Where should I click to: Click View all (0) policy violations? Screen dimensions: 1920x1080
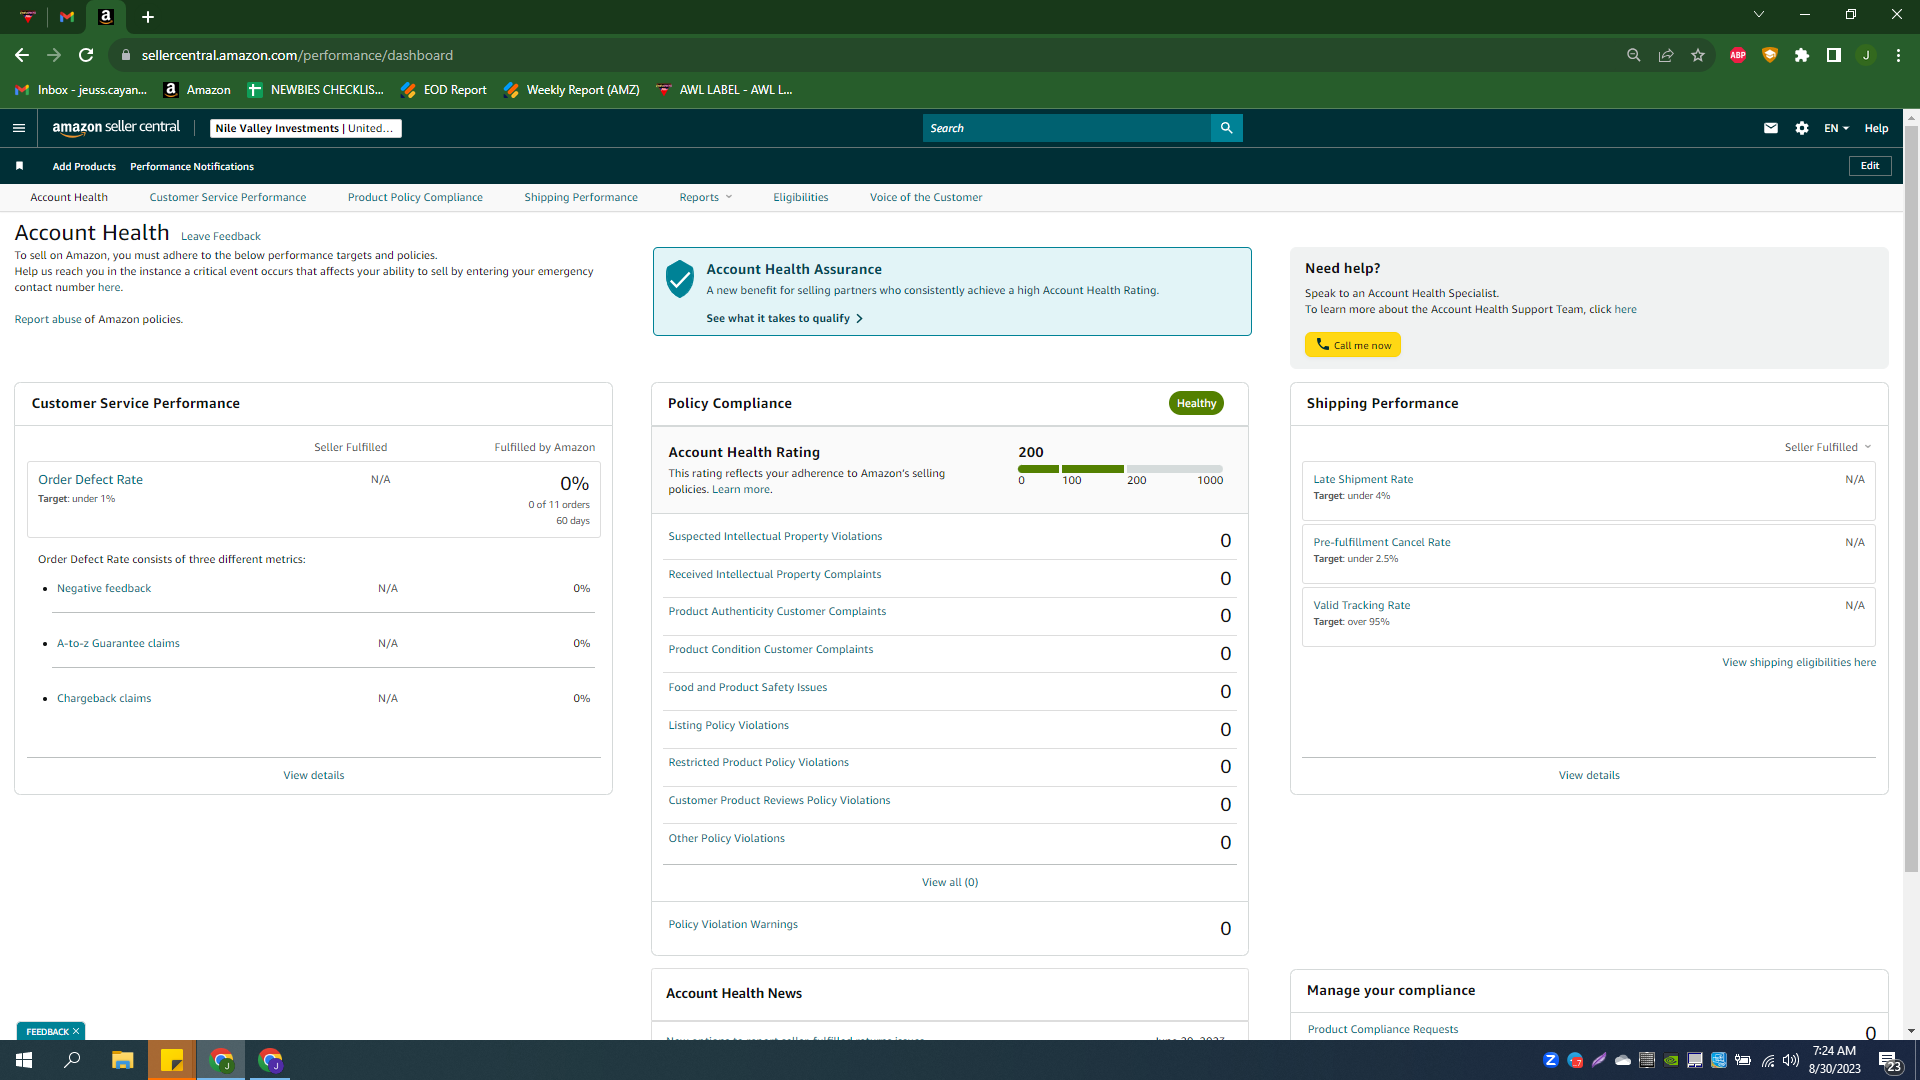pos(950,882)
